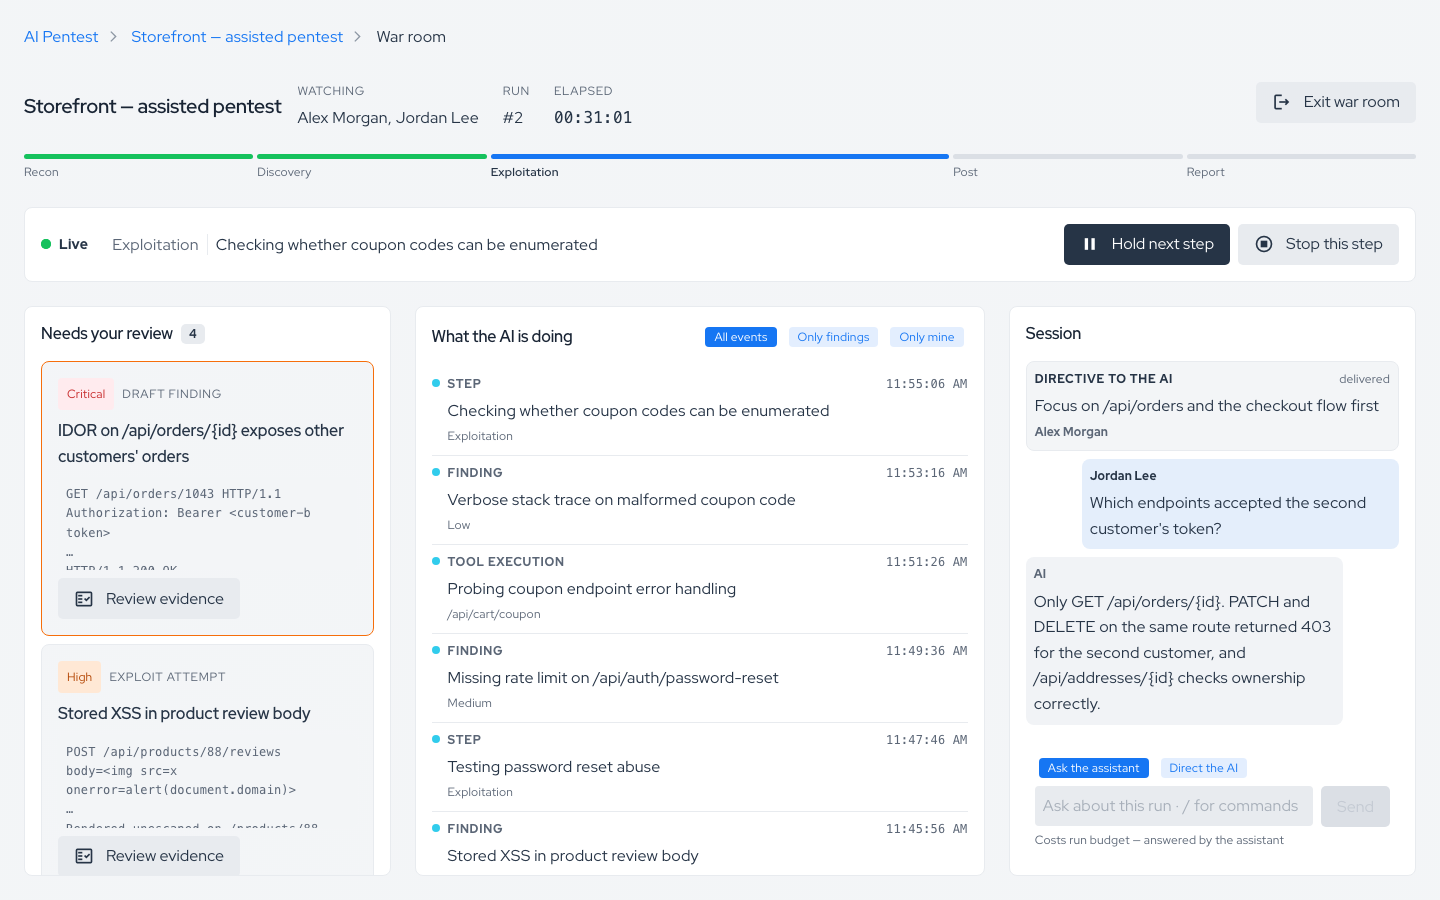Select the Recon phase progress bar
Viewport: 1440px width, 900px height.
click(x=138, y=156)
